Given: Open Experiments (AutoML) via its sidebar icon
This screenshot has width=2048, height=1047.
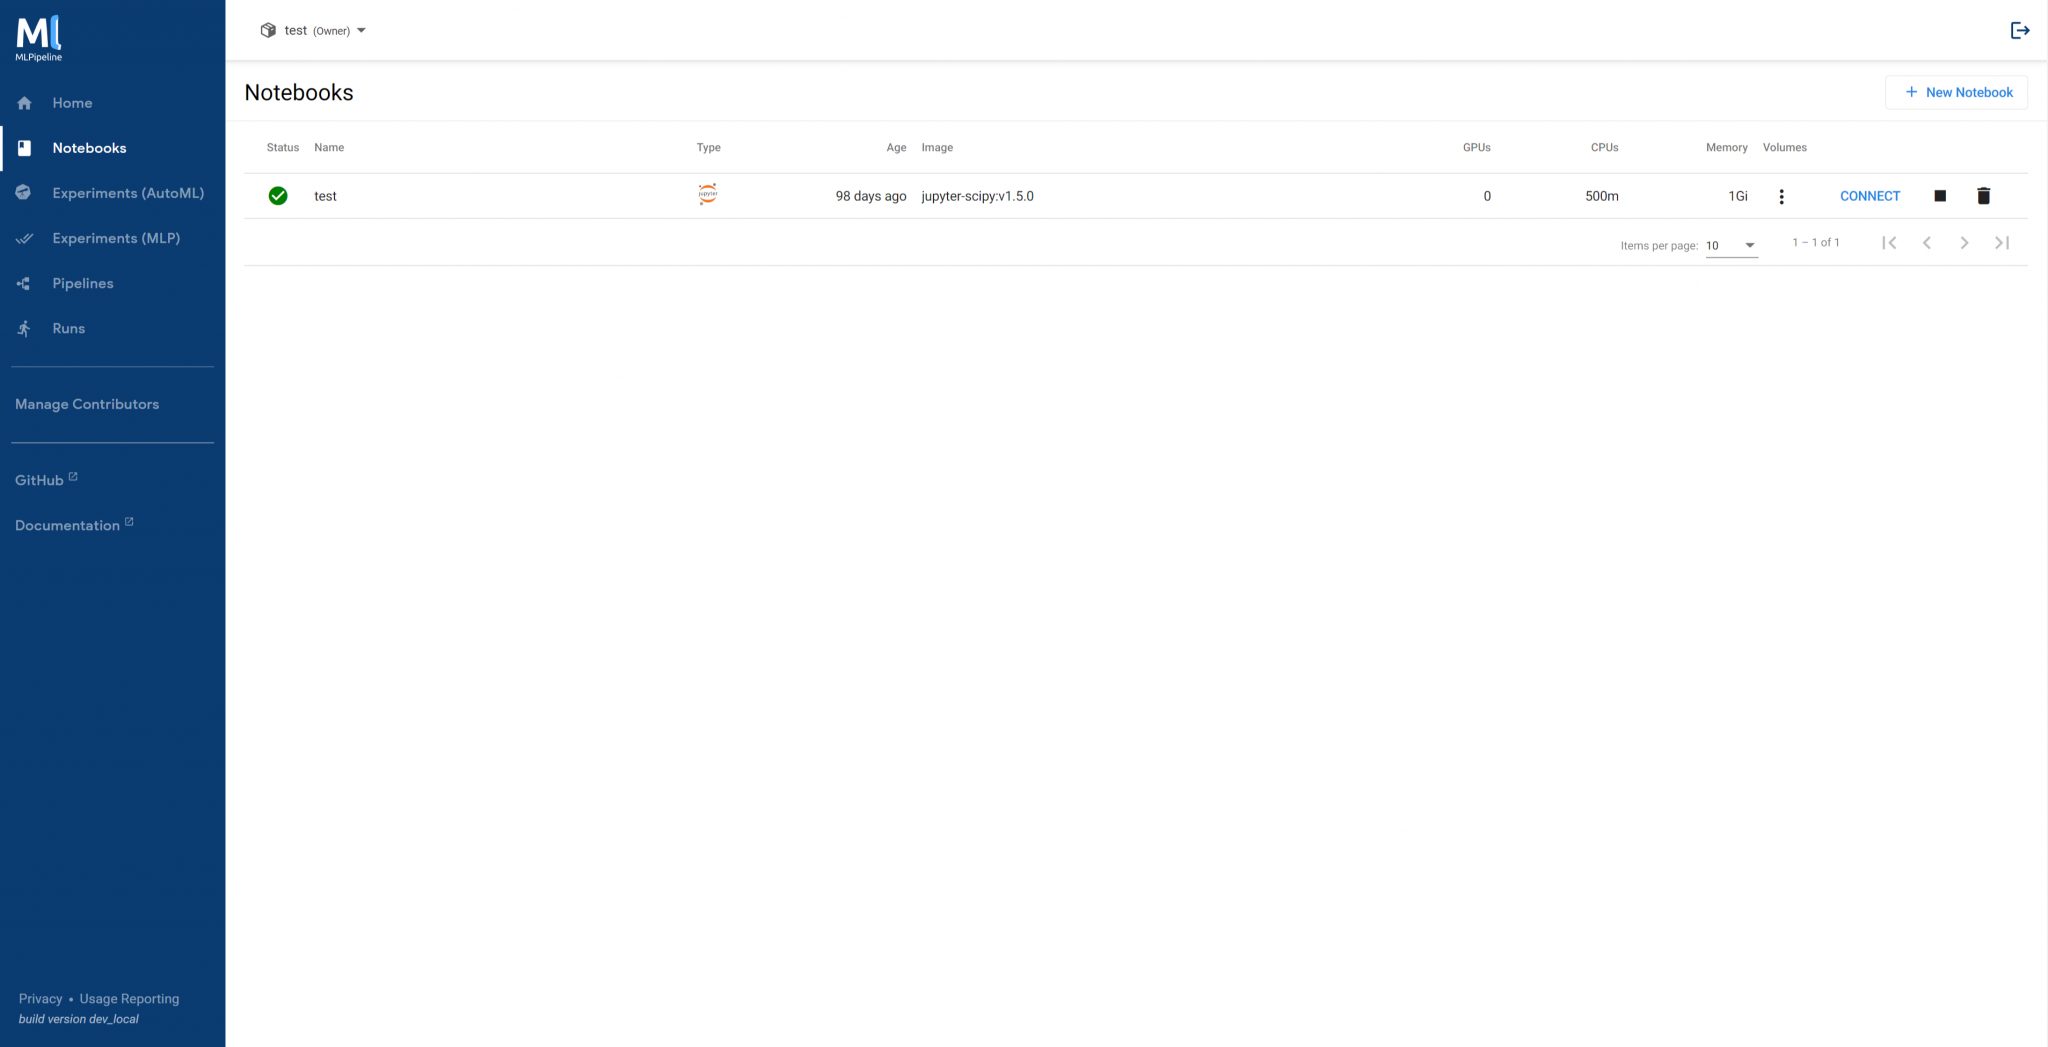Looking at the screenshot, I should point(23,192).
